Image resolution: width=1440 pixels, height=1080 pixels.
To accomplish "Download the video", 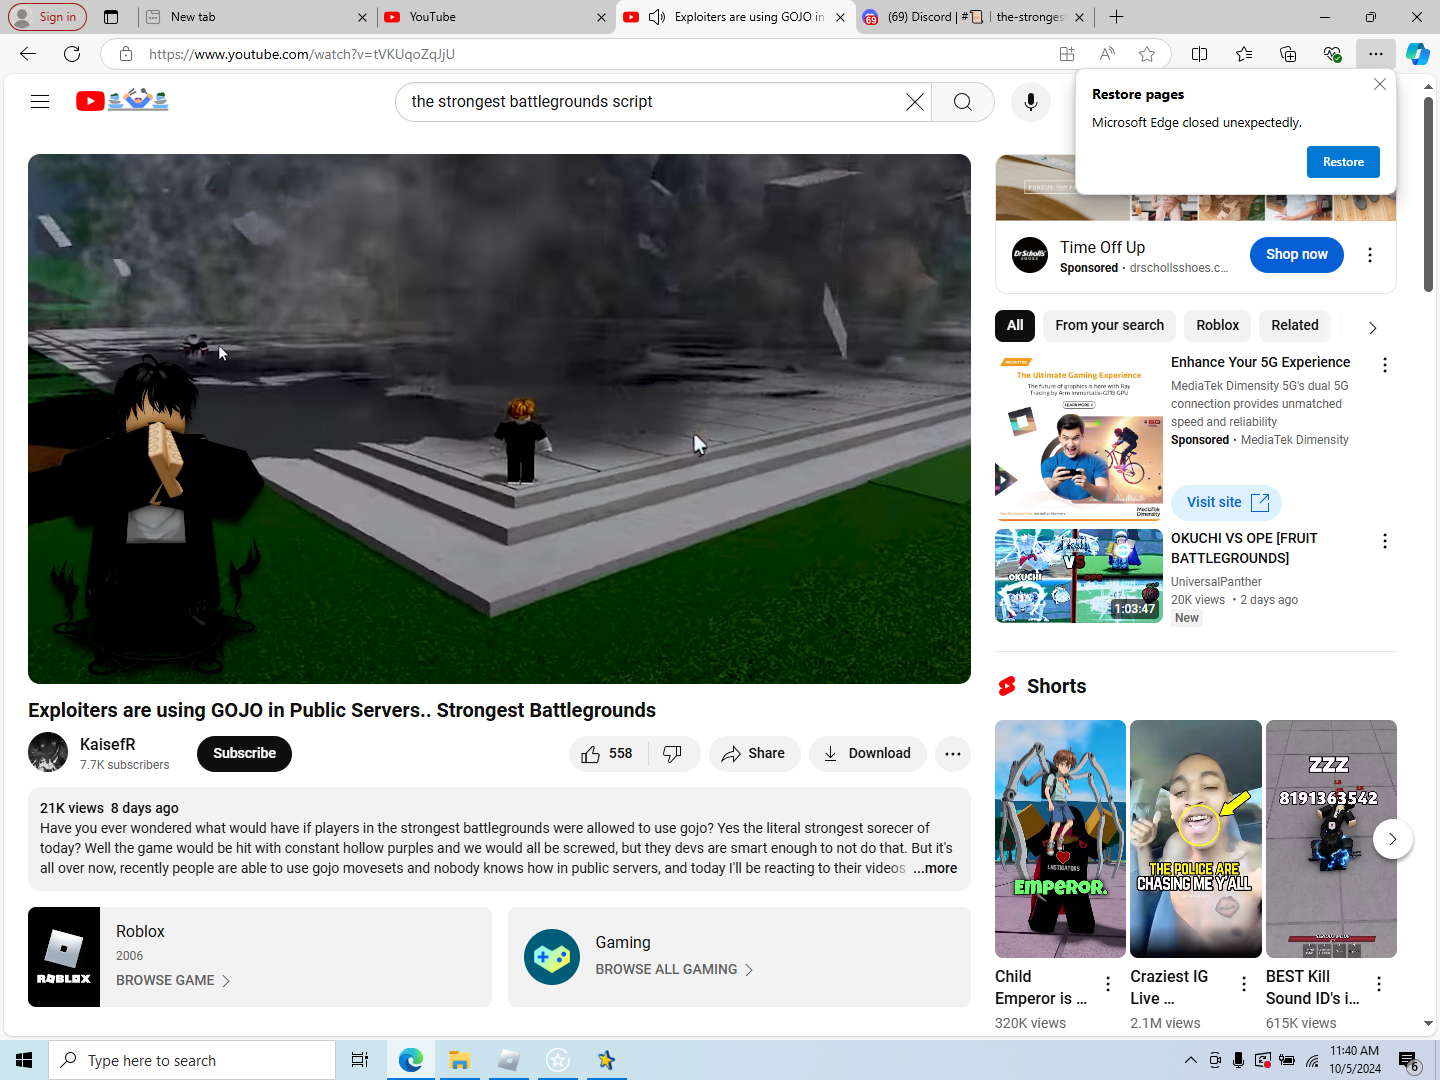I will click(867, 754).
